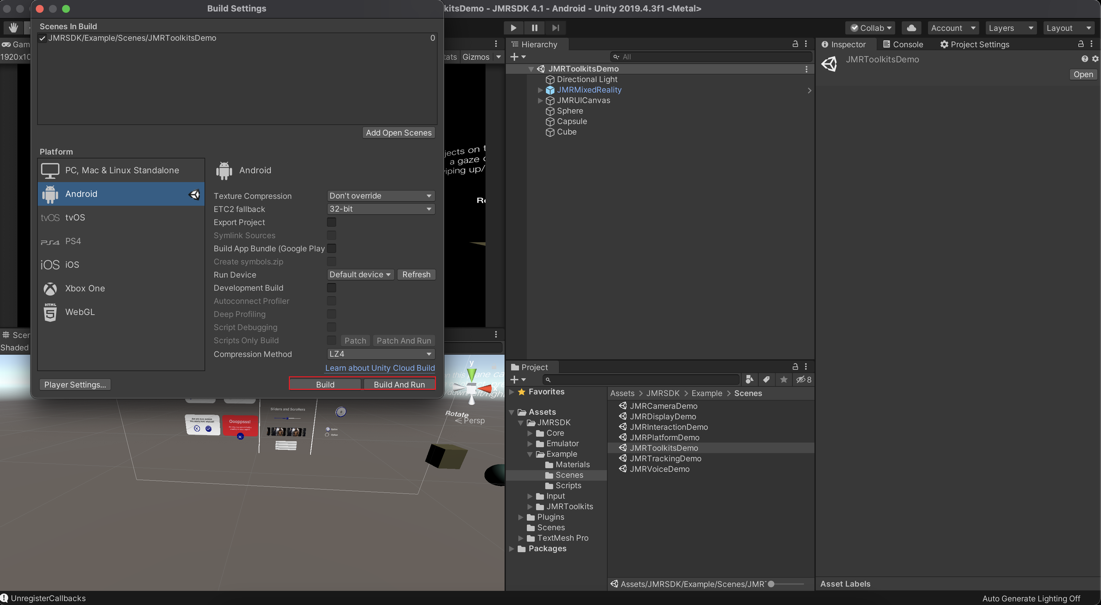This screenshot has width=1101, height=605.
Task: Click the label filter icon in Project panel
Action: [x=769, y=379]
